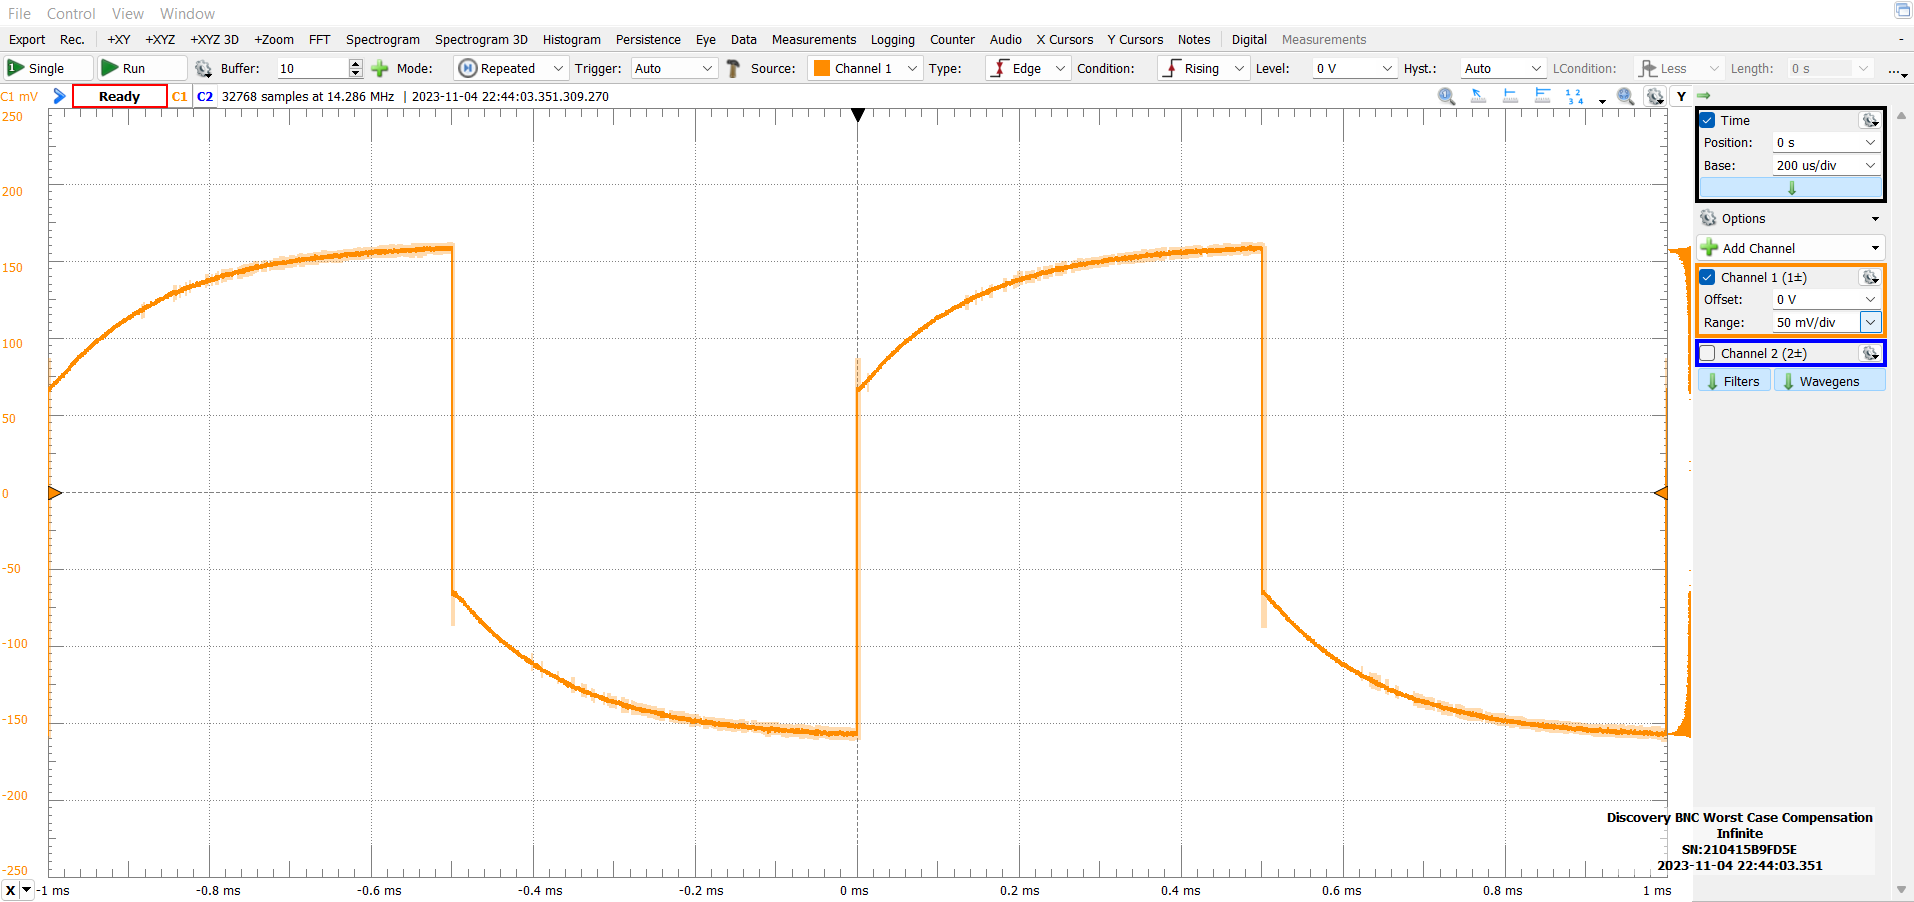Select the single vertical cursor tool
This screenshot has height=902, width=1914.
(1510, 96)
